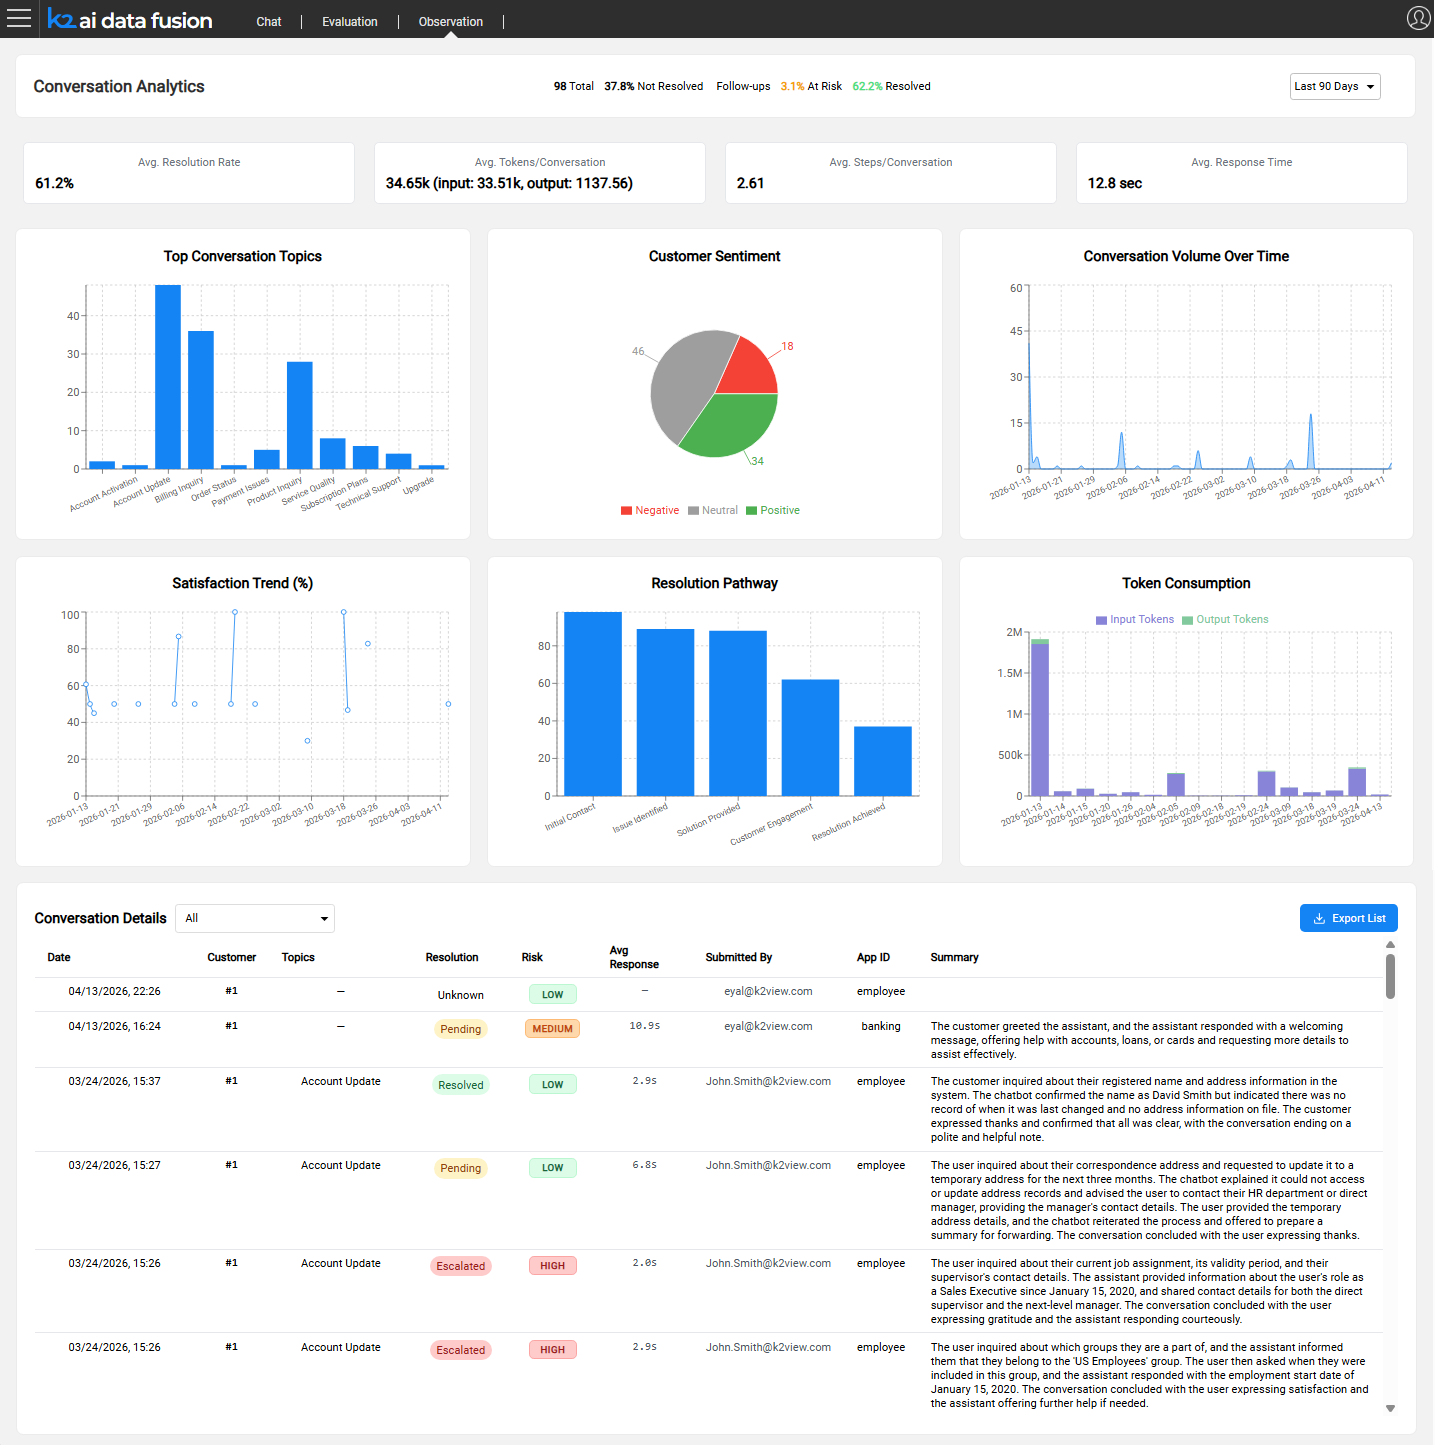Click the HIGH risk badge on the Escalated row
The height and width of the screenshot is (1445, 1435).
[552, 1265]
